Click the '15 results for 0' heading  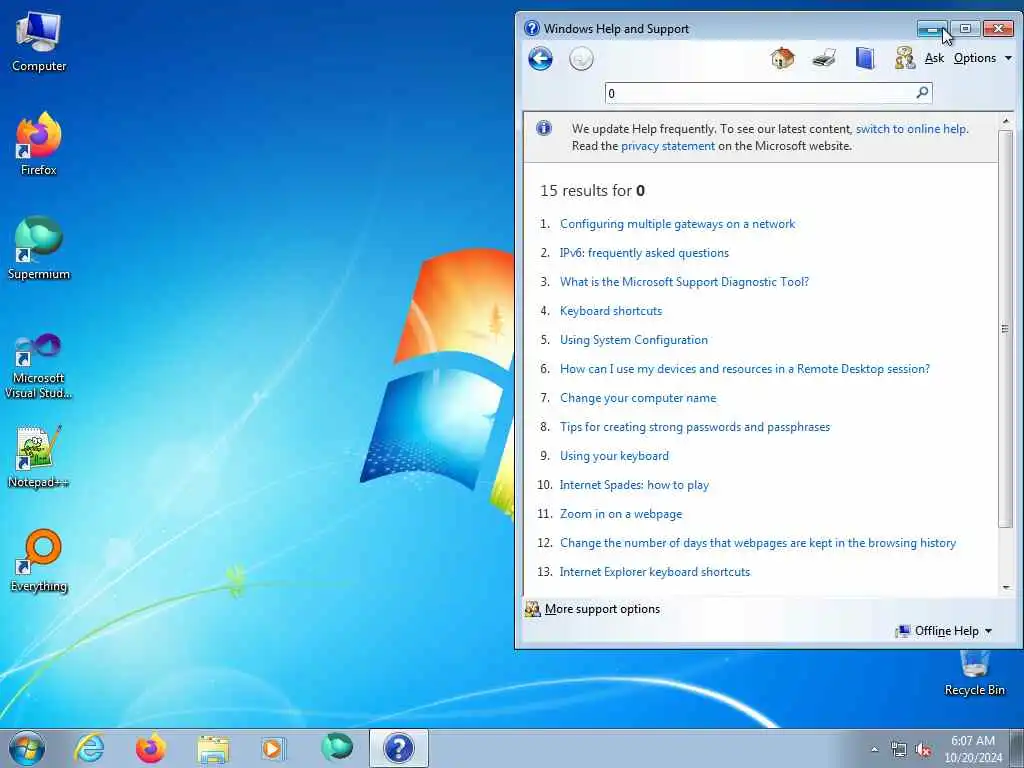click(592, 191)
